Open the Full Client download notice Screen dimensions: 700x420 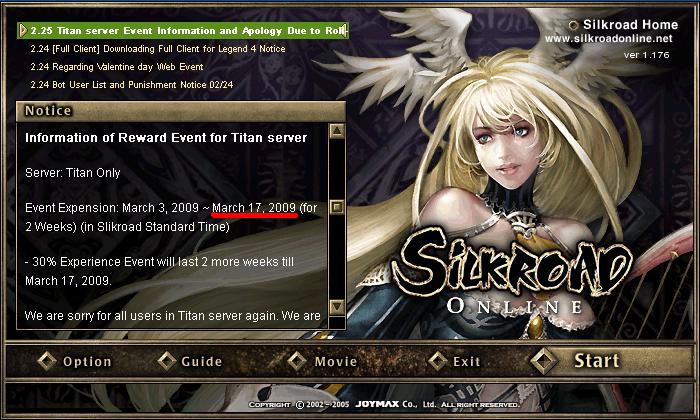(x=158, y=49)
